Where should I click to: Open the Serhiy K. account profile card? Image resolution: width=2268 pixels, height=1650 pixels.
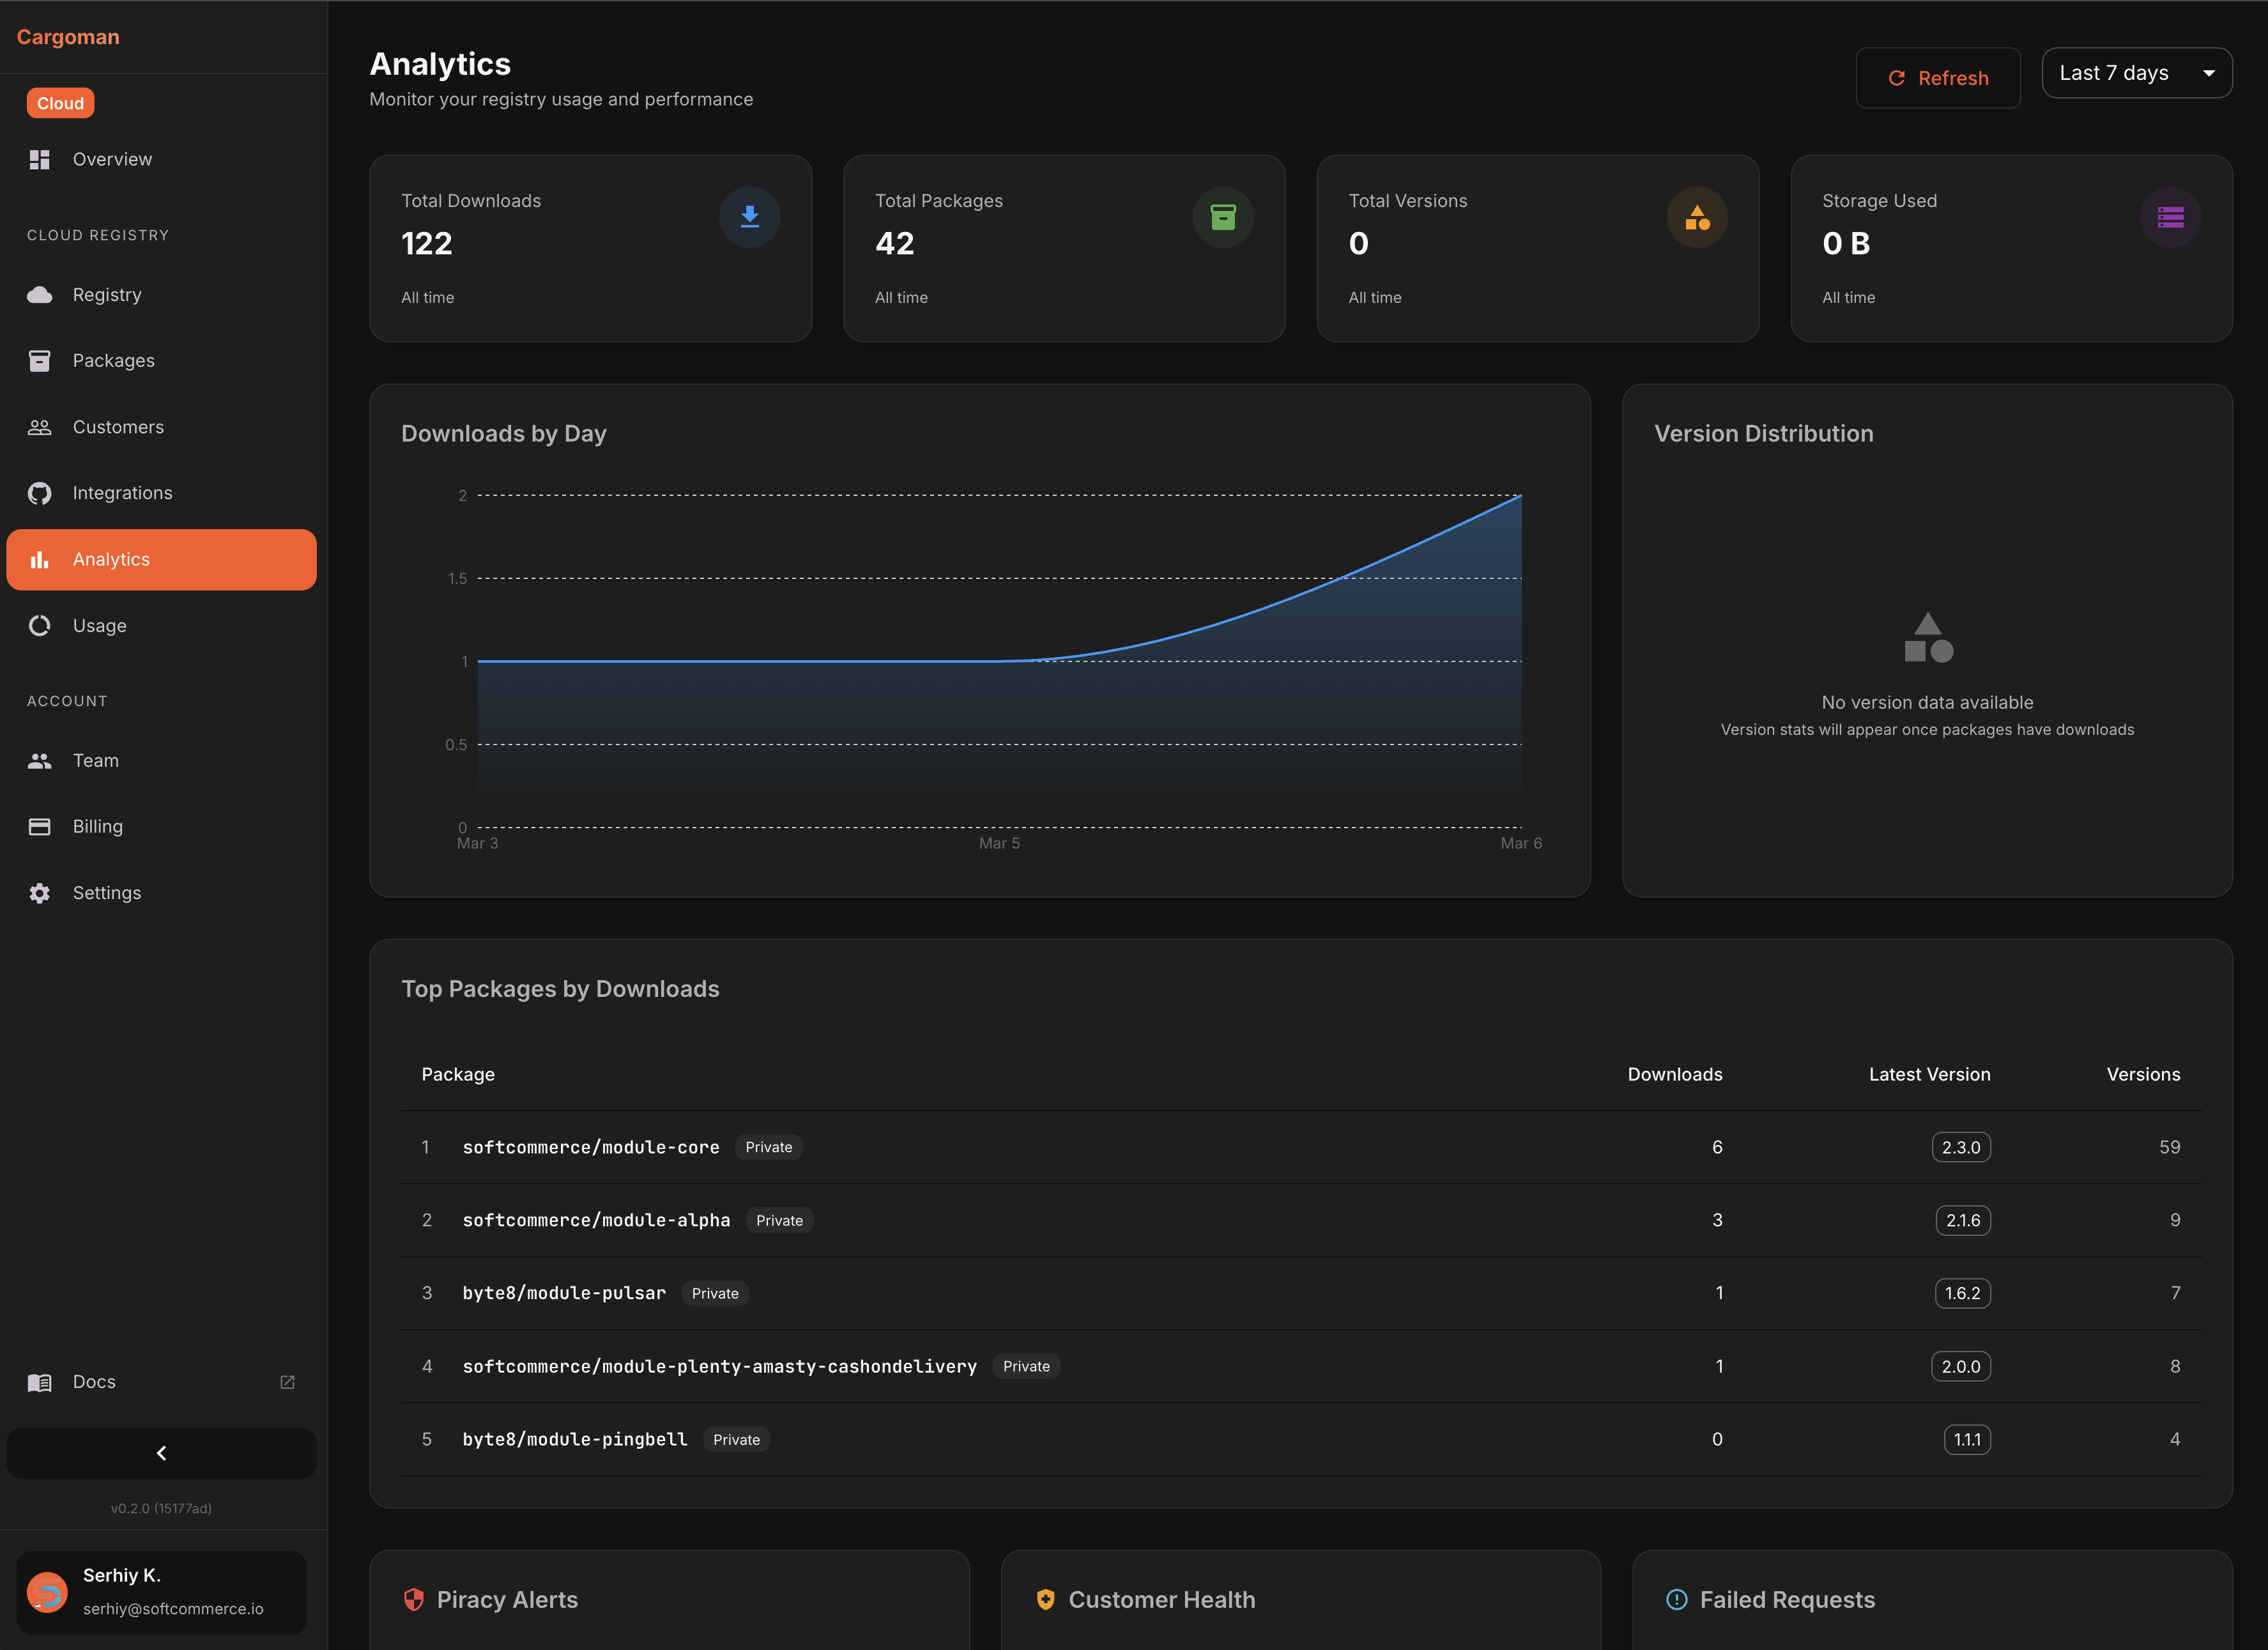coord(161,1591)
